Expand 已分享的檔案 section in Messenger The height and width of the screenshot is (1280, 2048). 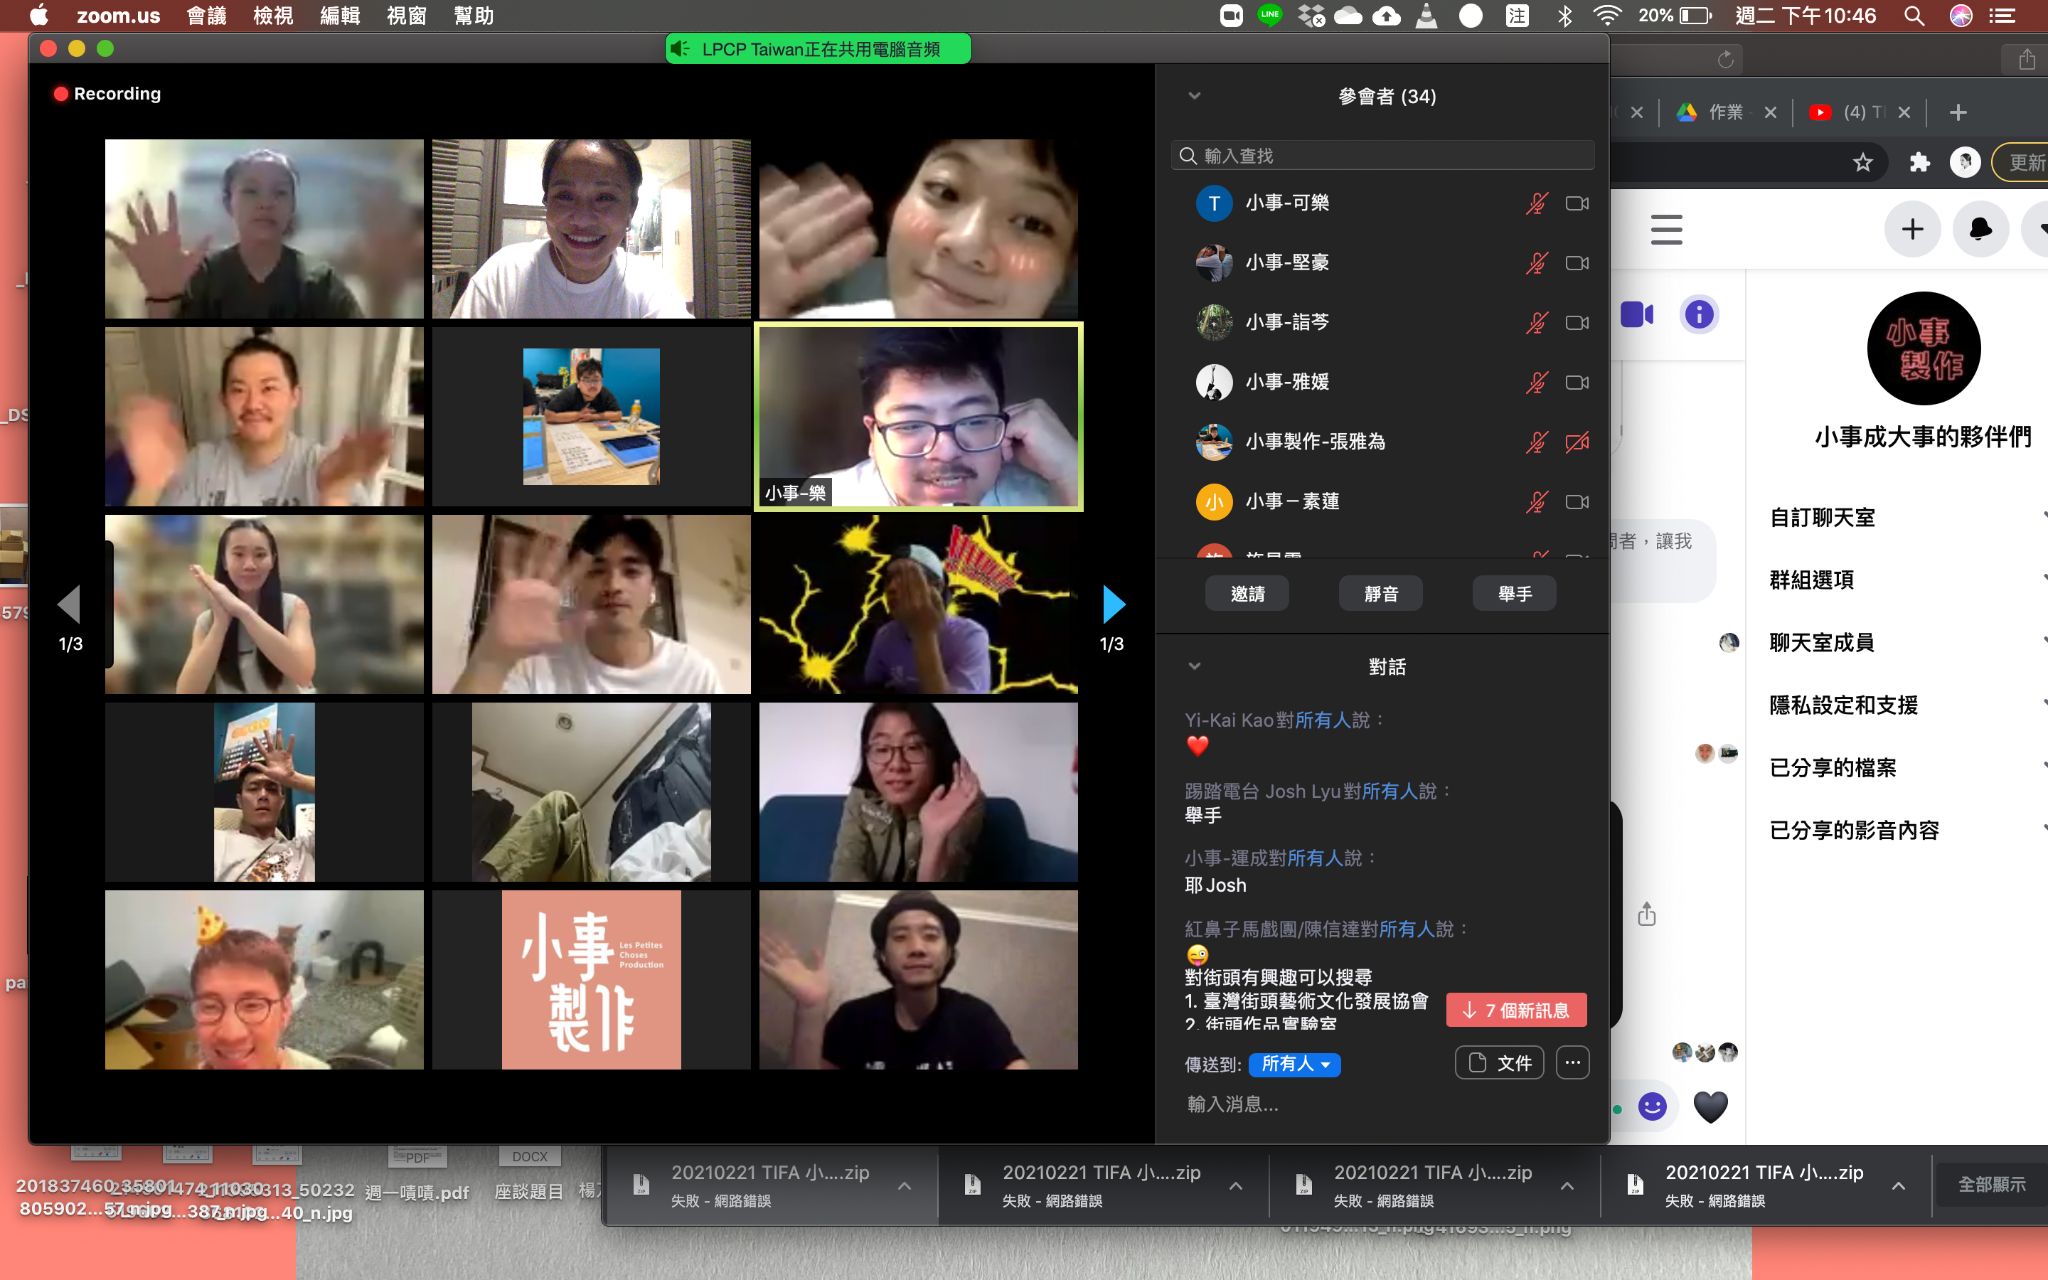coord(1908,768)
